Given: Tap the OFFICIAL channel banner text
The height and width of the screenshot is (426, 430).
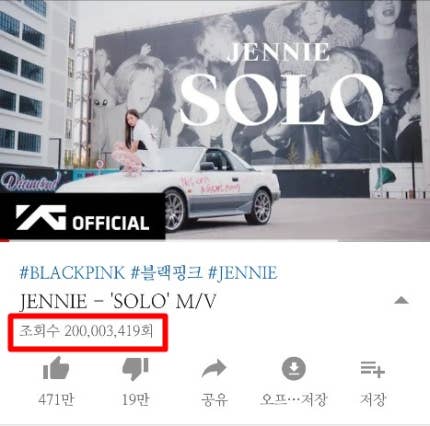Looking at the screenshot, I should [111, 223].
